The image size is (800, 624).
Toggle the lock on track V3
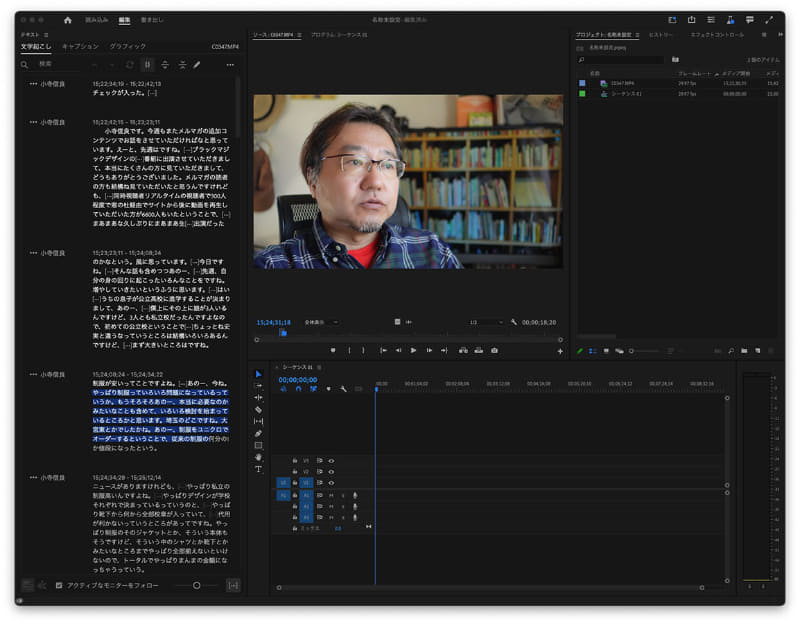[x=295, y=460]
